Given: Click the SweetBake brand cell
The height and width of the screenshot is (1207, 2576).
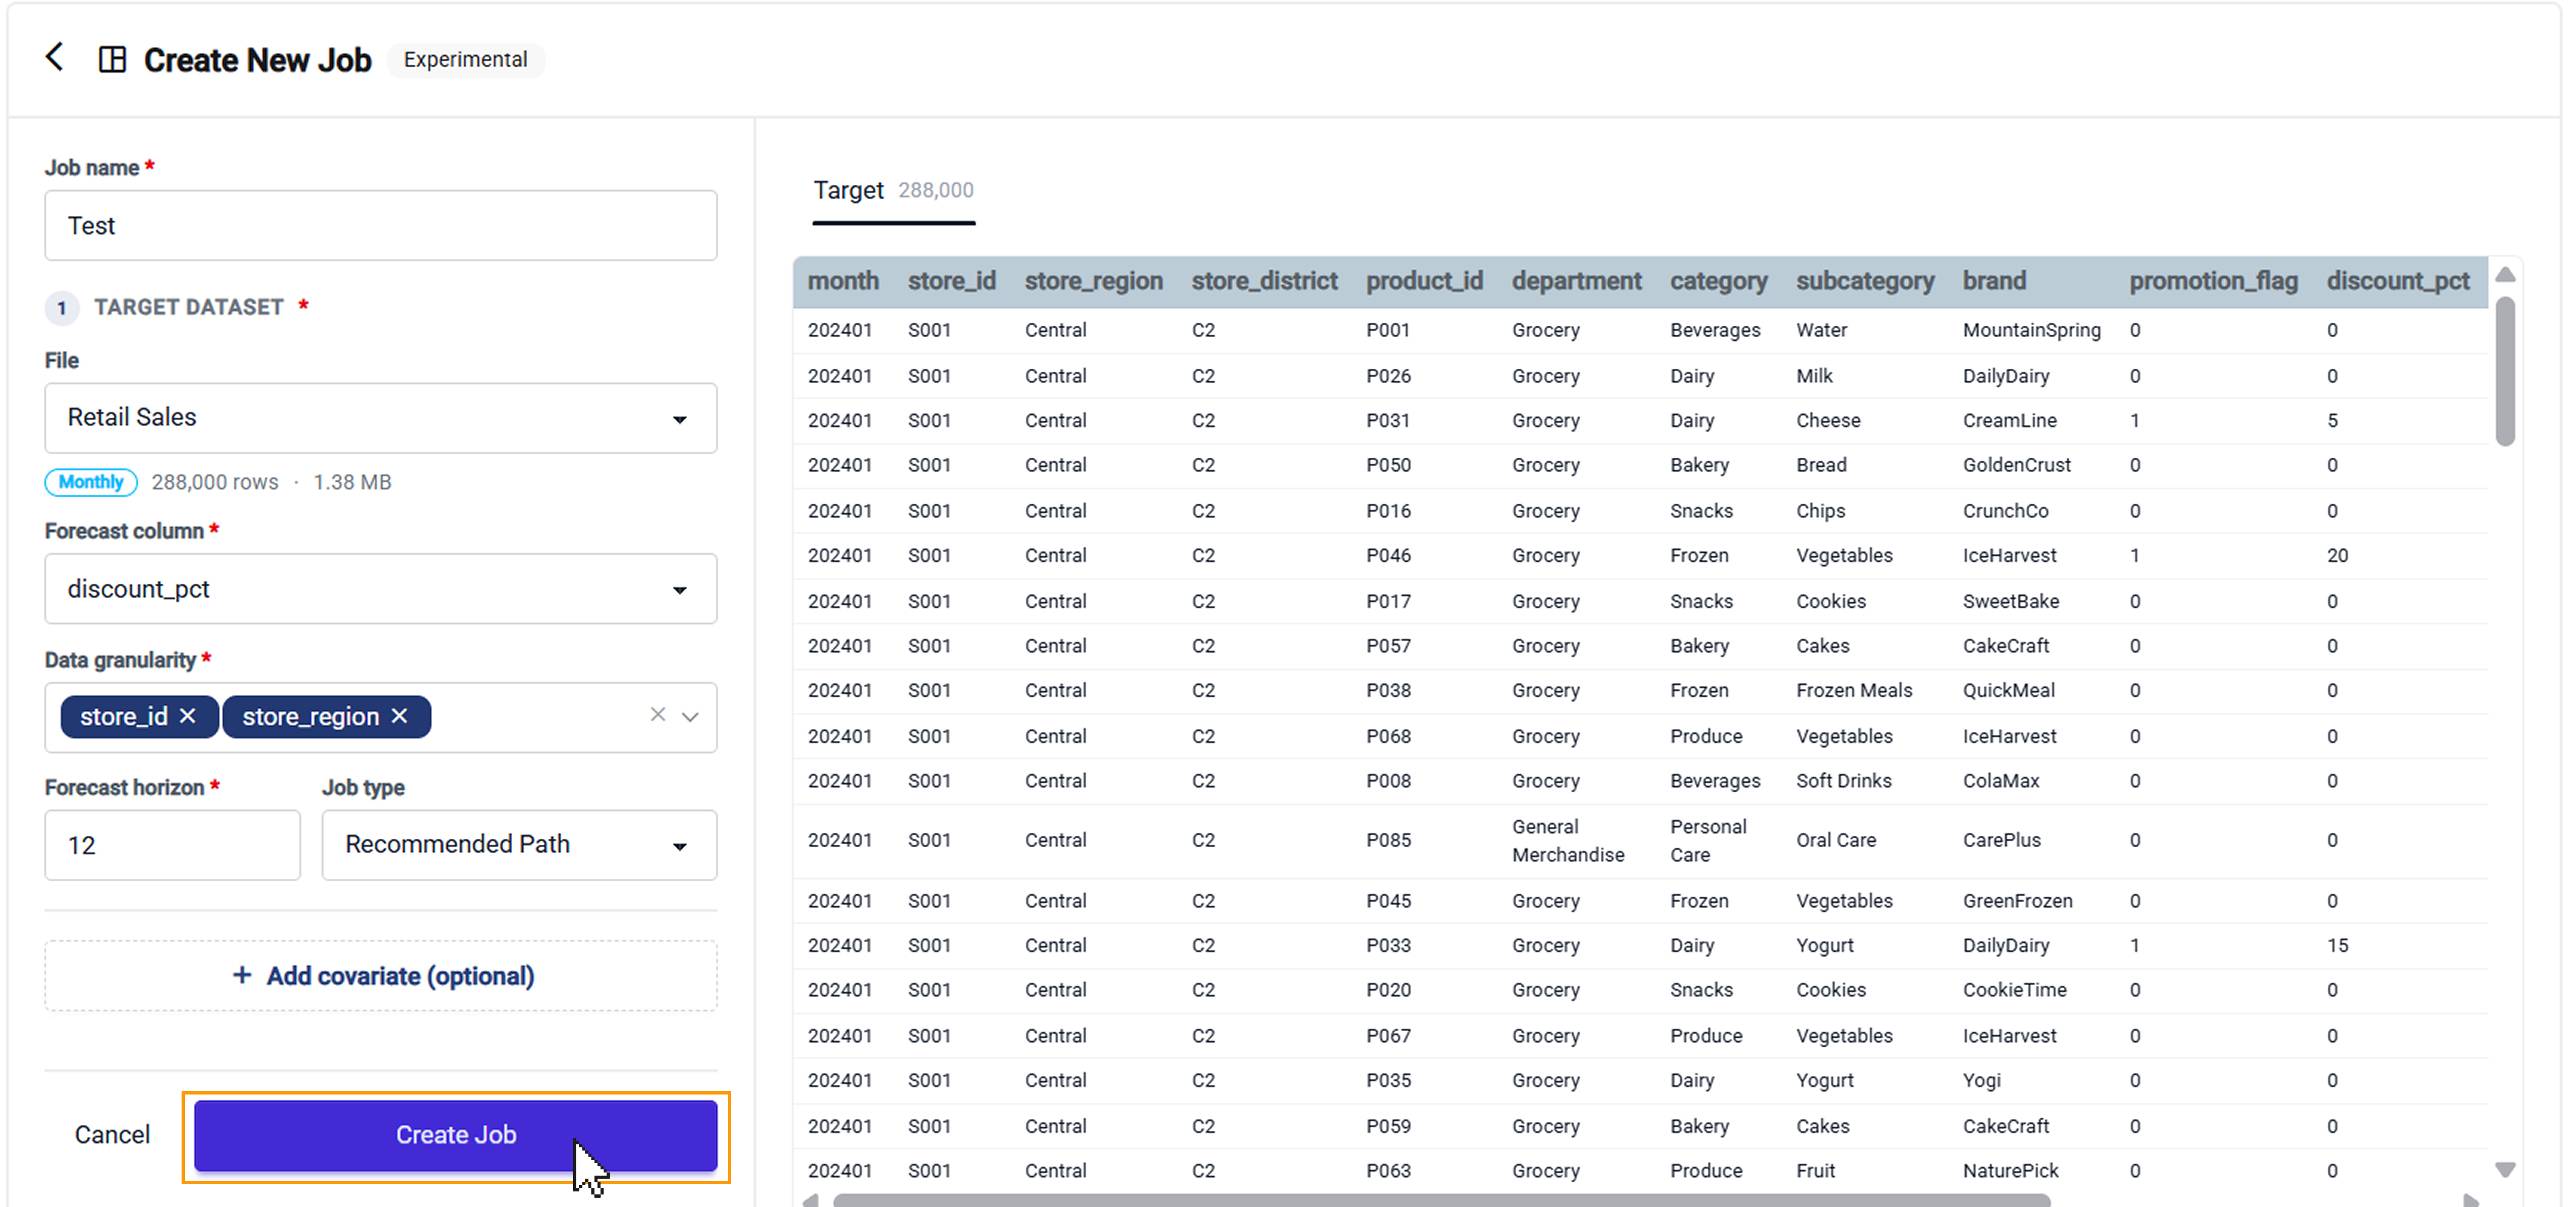Looking at the screenshot, I should pyautogui.click(x=2010, y=602).
